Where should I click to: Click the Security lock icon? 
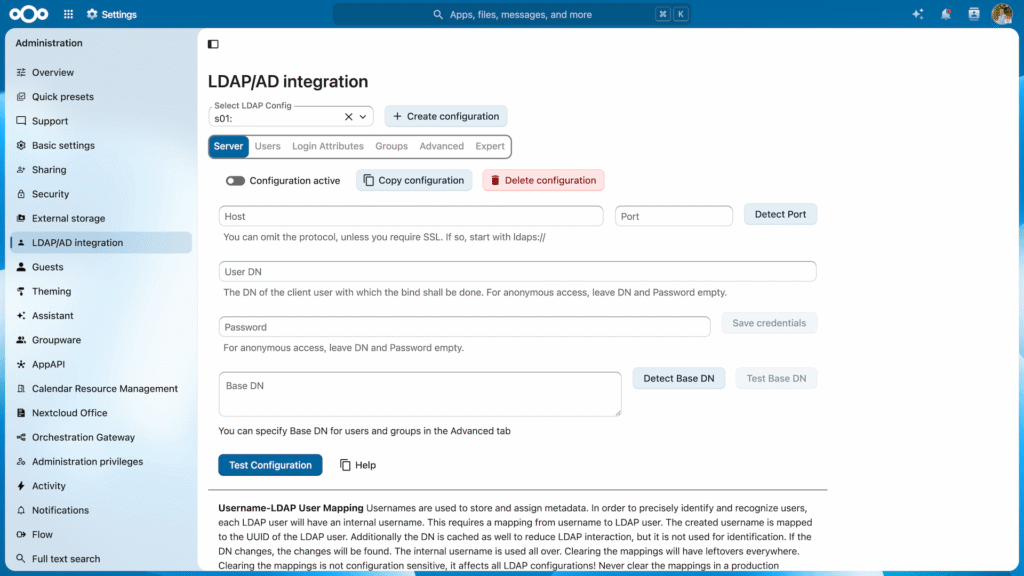point(21,194)
